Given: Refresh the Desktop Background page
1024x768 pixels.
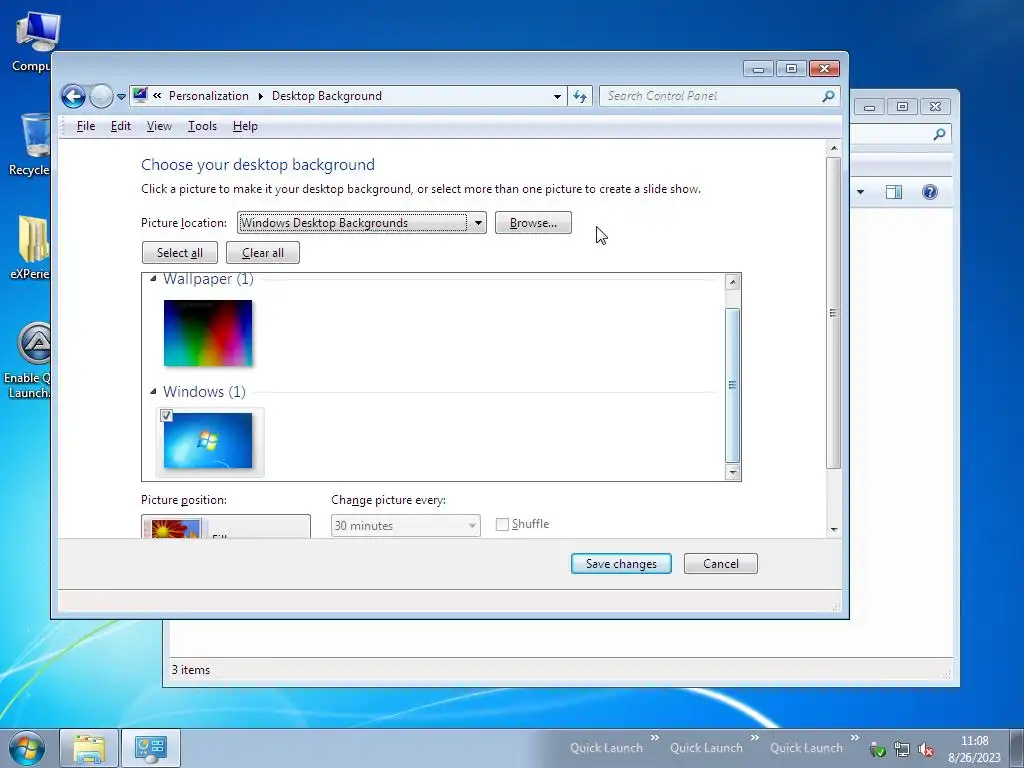Looking at the screenshot, I should [x=580, y=97].
